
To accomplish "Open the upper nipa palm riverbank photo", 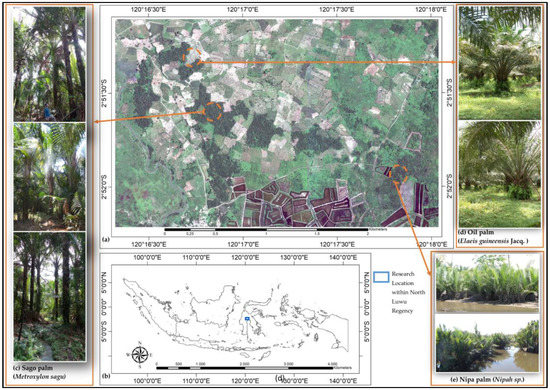I will (x=487, y=283).
